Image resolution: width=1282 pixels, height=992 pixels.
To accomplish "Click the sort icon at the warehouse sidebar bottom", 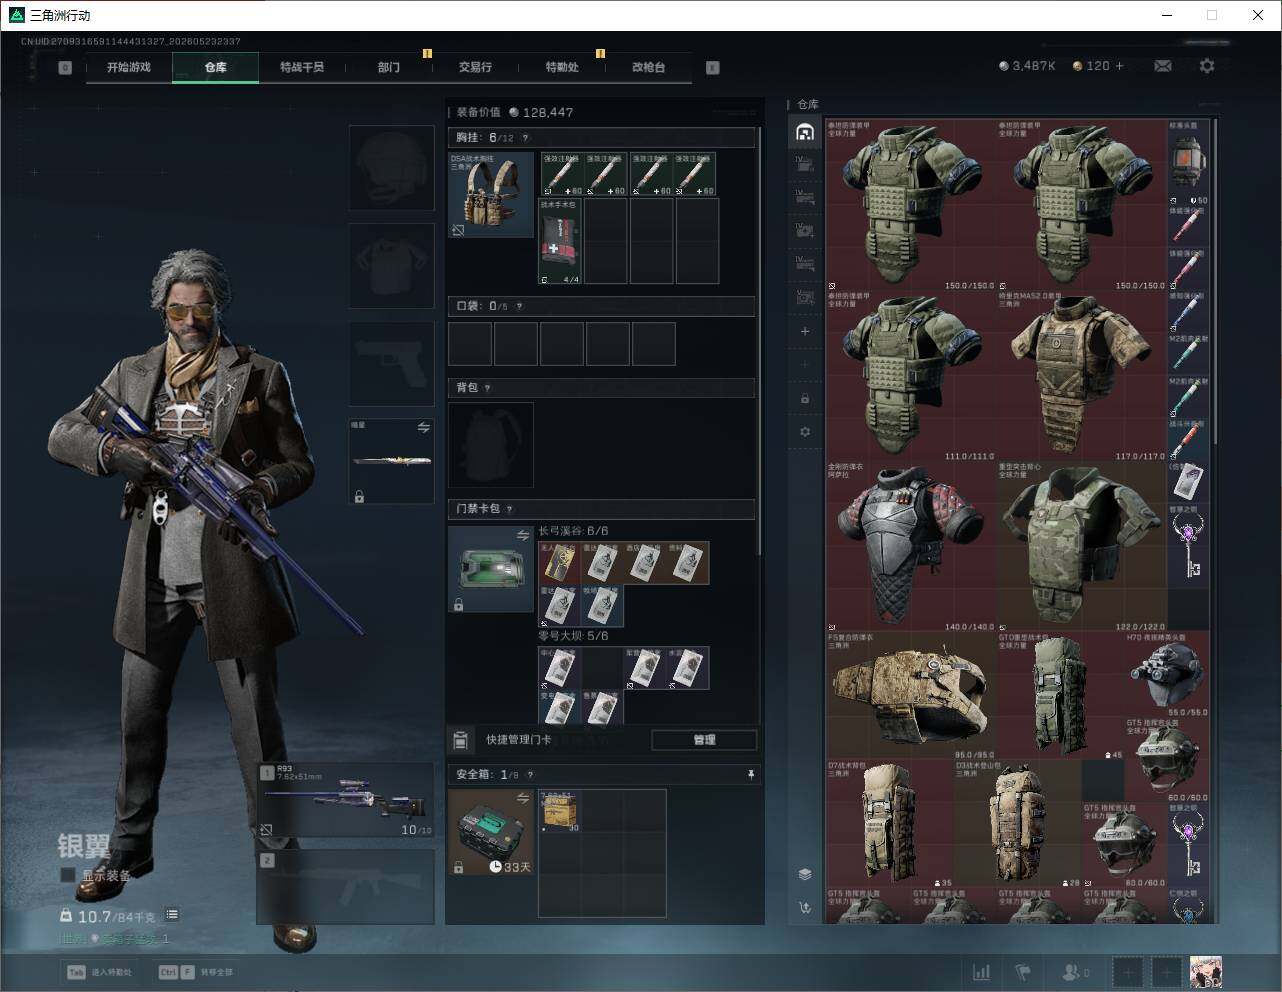I will tap(805, 908).
